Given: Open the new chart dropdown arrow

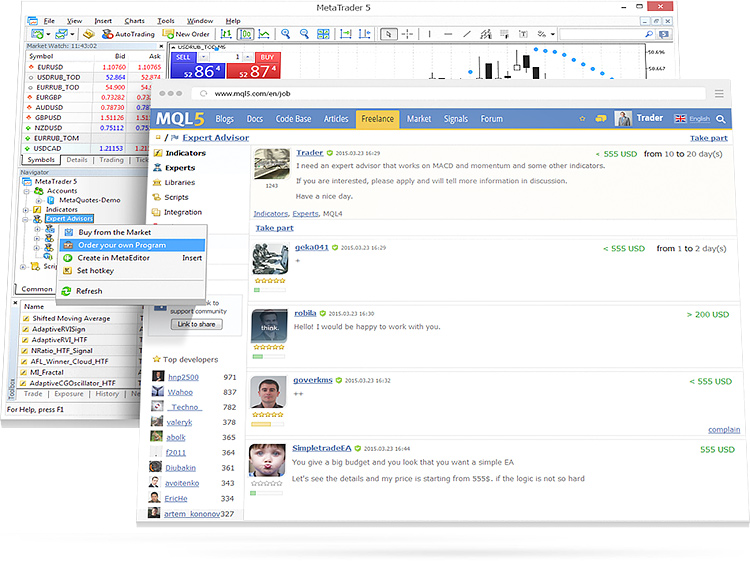Looking at the screenshot, I should click(48, 34).
